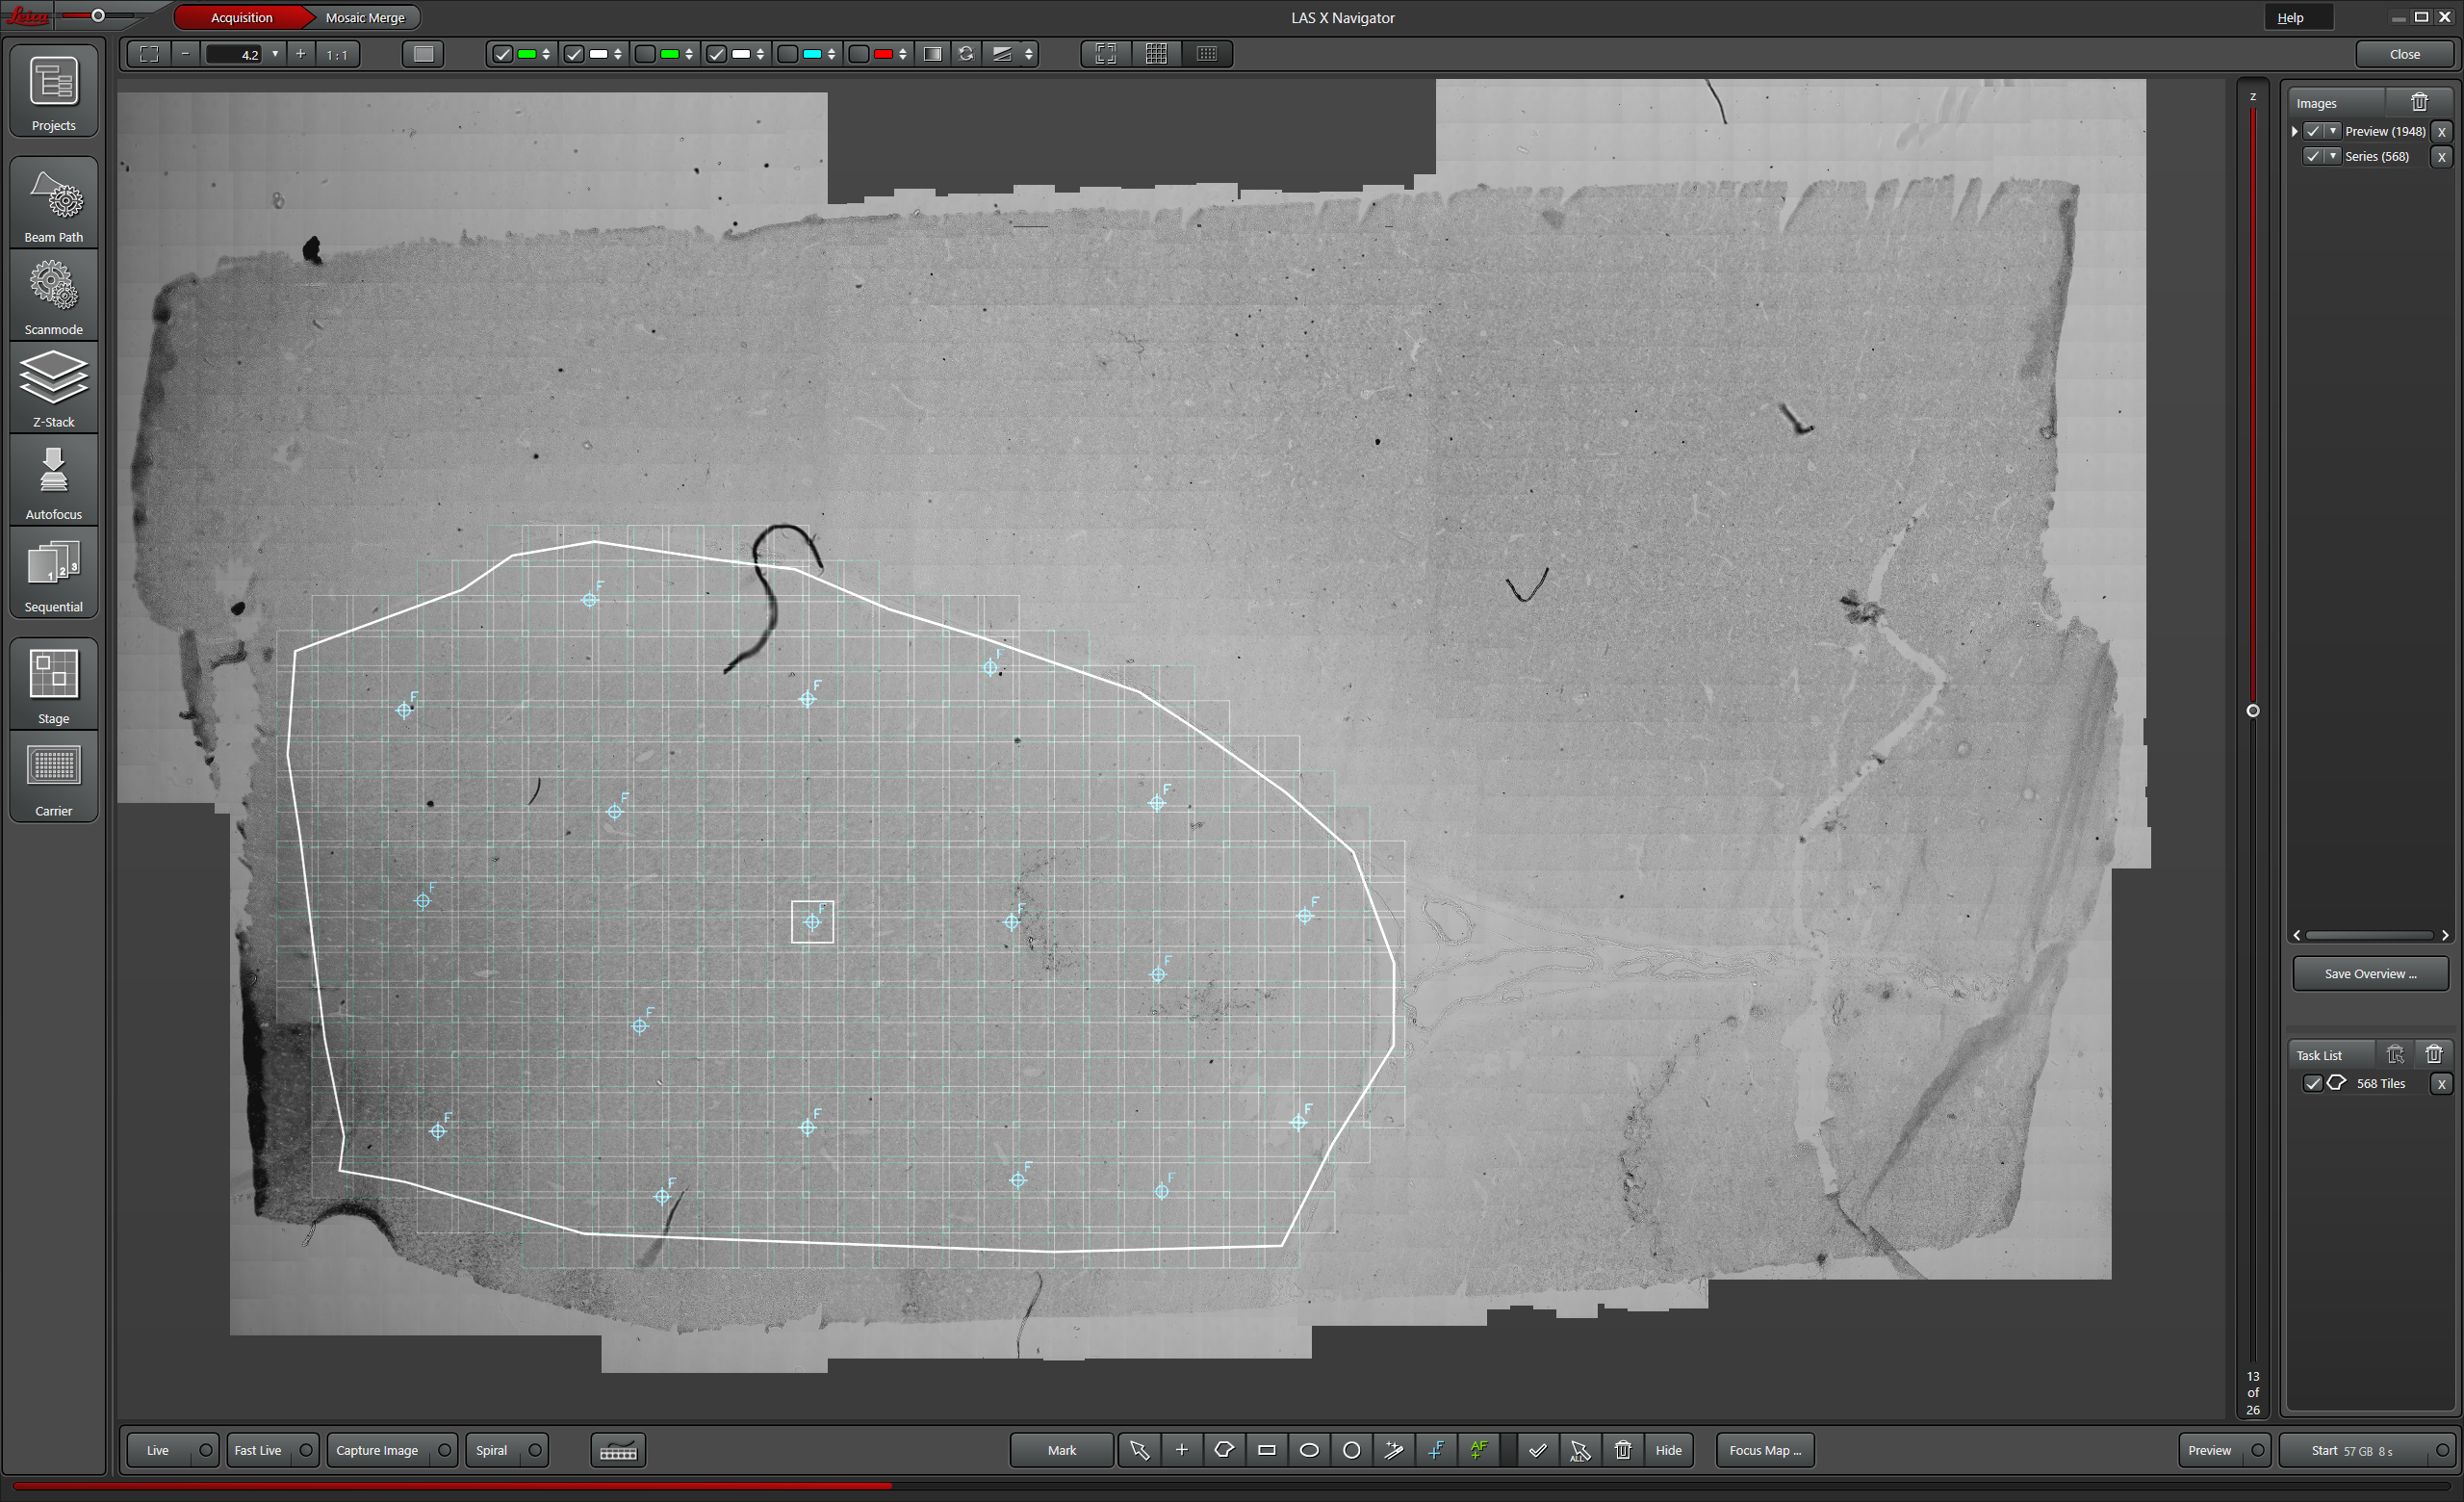Choose the ellipse region tool
This screenshot has height=1502, width=2464.
1308,1450
